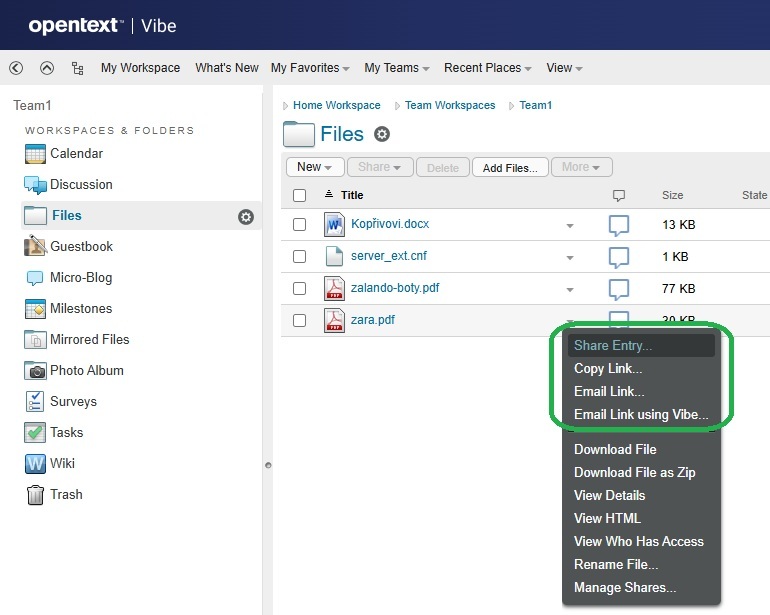Choose Email Link using Vibe...

point(641,415)
